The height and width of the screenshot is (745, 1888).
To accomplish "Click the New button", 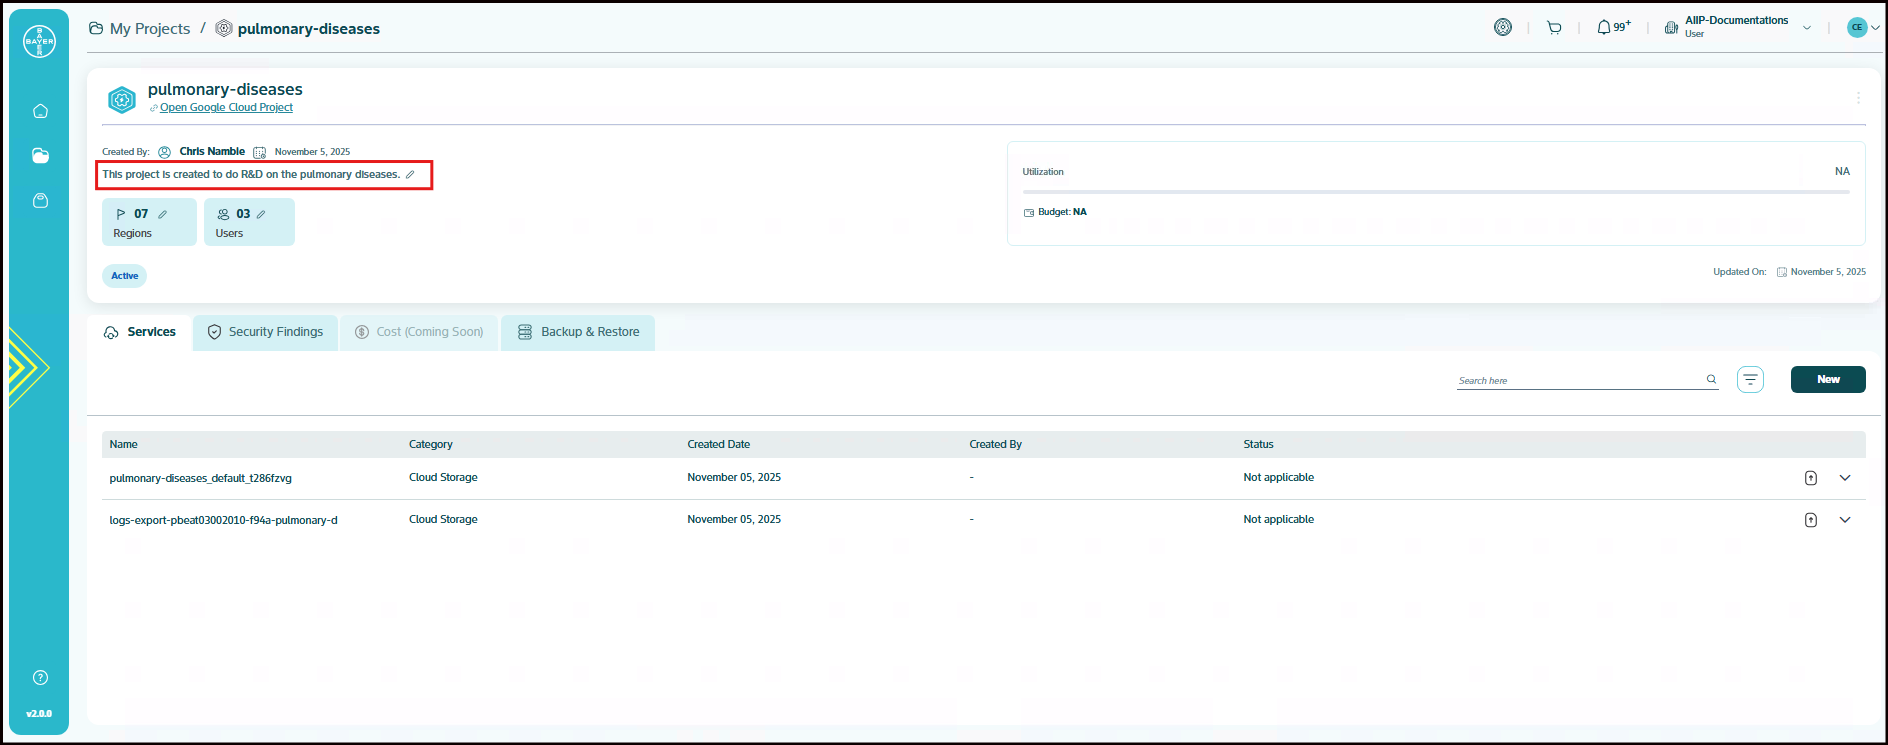I will click(x=1827, y=380).
